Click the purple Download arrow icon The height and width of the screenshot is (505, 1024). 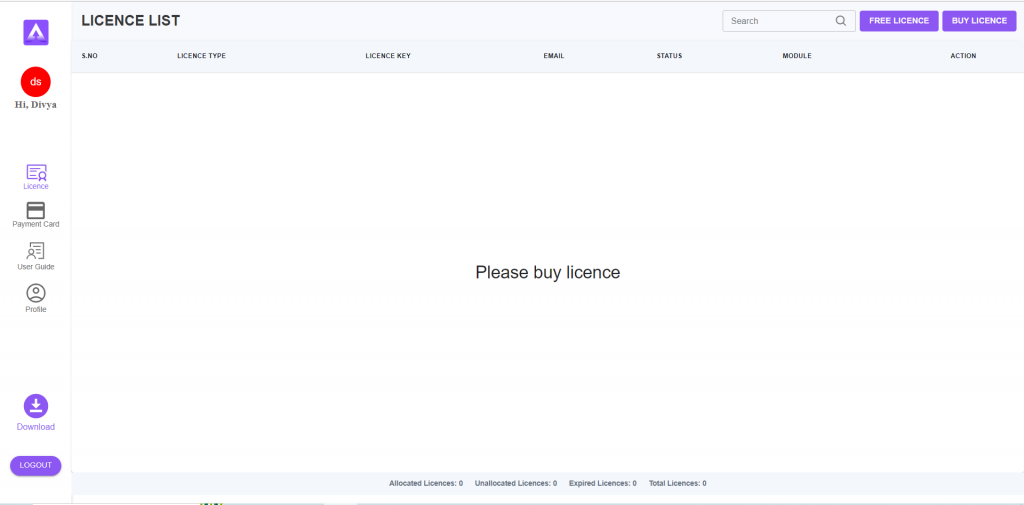tap(36, 406)
